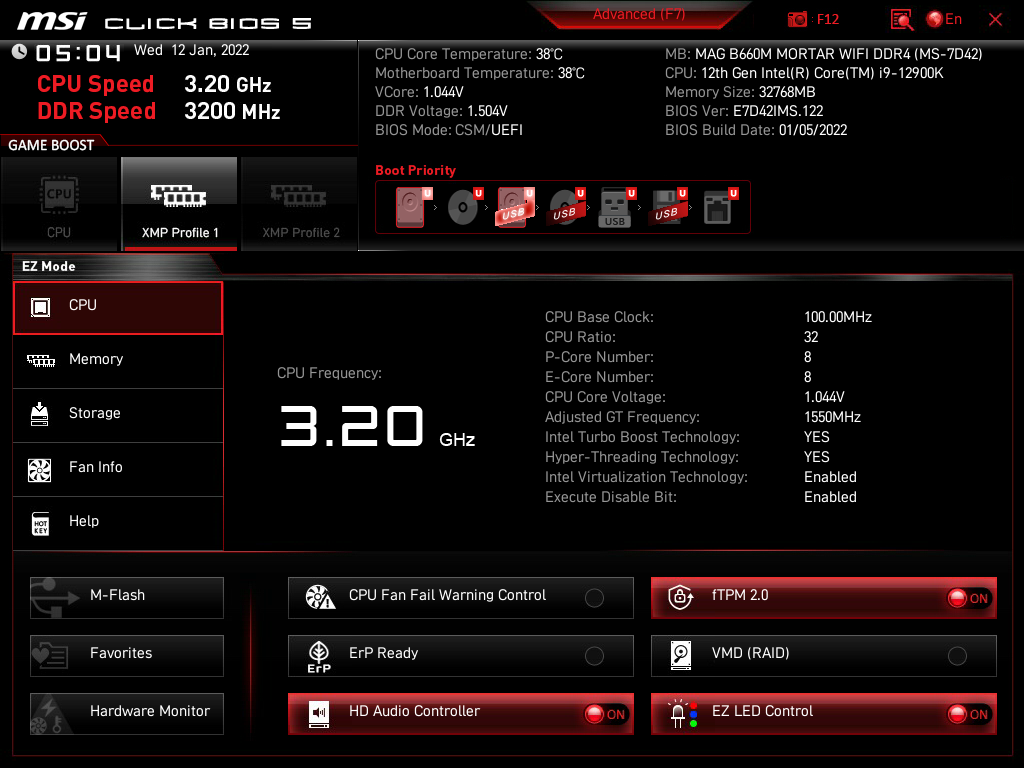Click the CPU Ratio value 32
Screen dimensions: 1024x768
click(811, 337)
